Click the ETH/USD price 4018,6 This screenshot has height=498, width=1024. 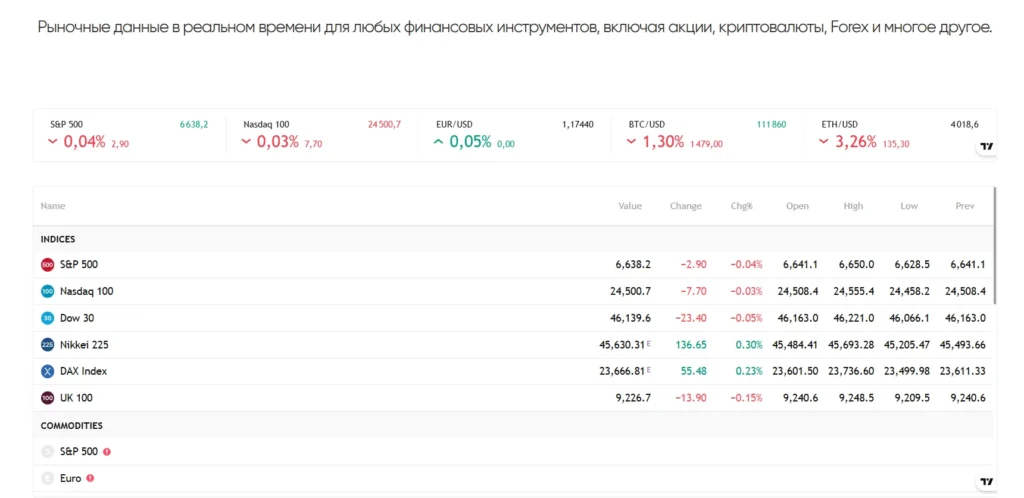964,124
